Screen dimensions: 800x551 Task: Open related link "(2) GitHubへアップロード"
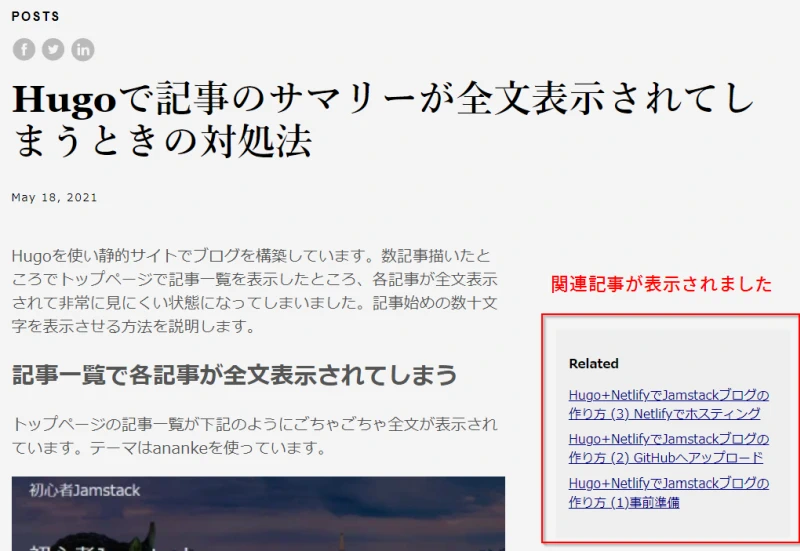click(668, 448)
